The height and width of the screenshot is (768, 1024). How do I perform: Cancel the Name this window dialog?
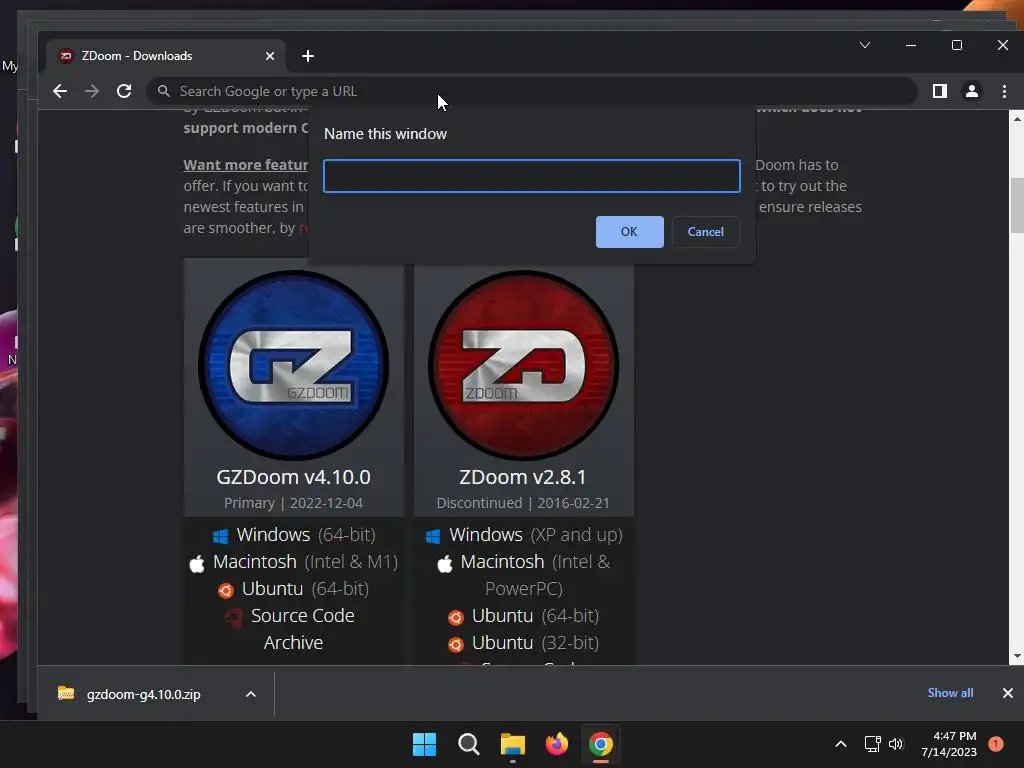click(705, 232)
